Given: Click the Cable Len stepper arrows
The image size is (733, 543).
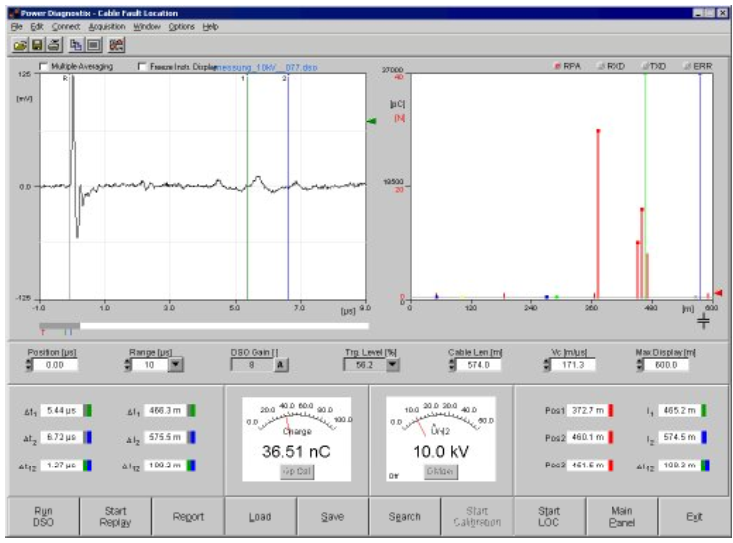Looking at the screenshot, I should click(x=452, y=365).
